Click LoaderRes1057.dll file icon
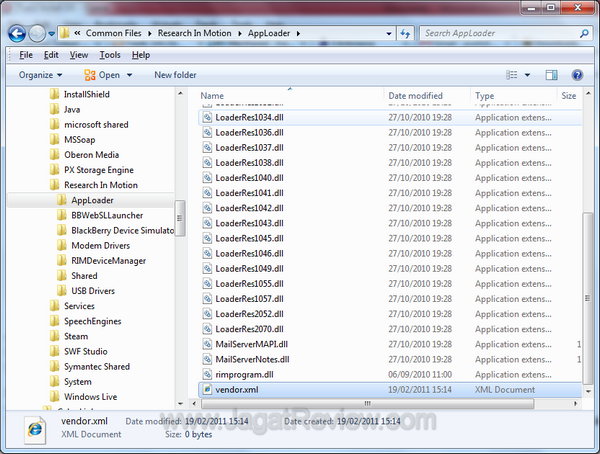600x454 pixels. [207, 299]
